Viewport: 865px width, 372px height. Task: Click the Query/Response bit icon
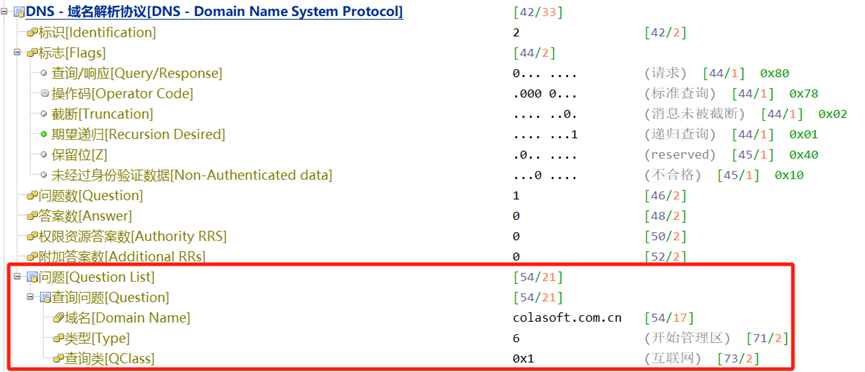[44, 73]
